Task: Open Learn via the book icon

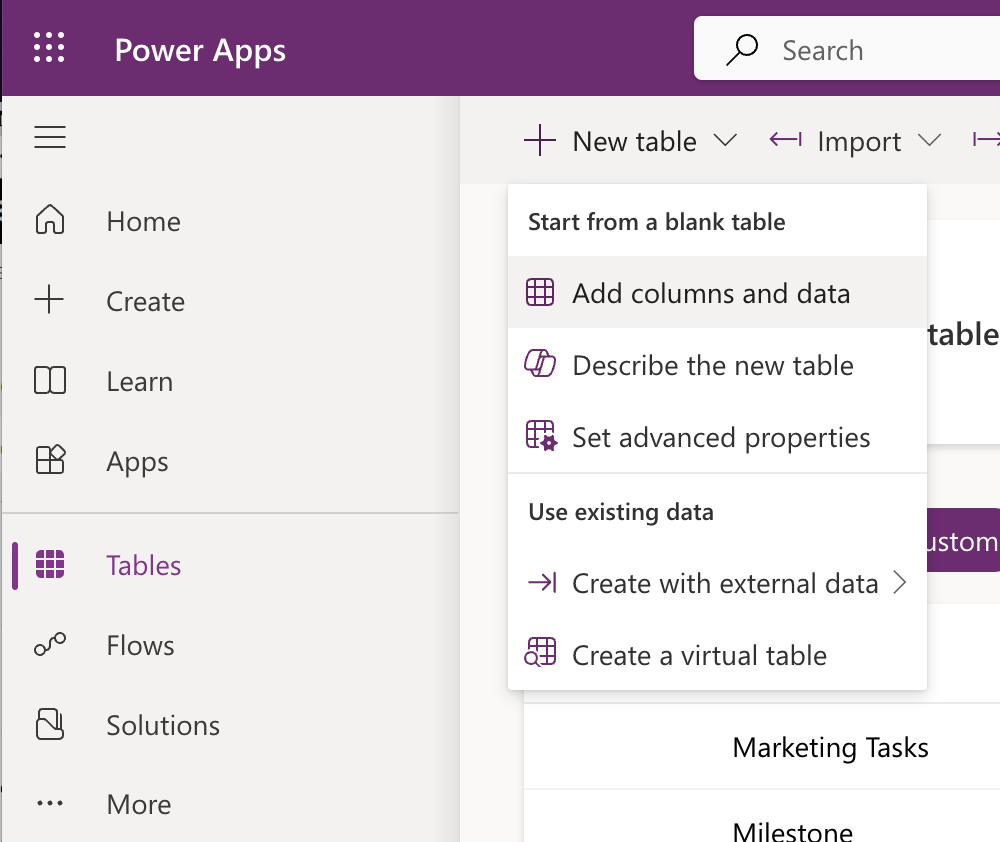Action: coord(50,381)
